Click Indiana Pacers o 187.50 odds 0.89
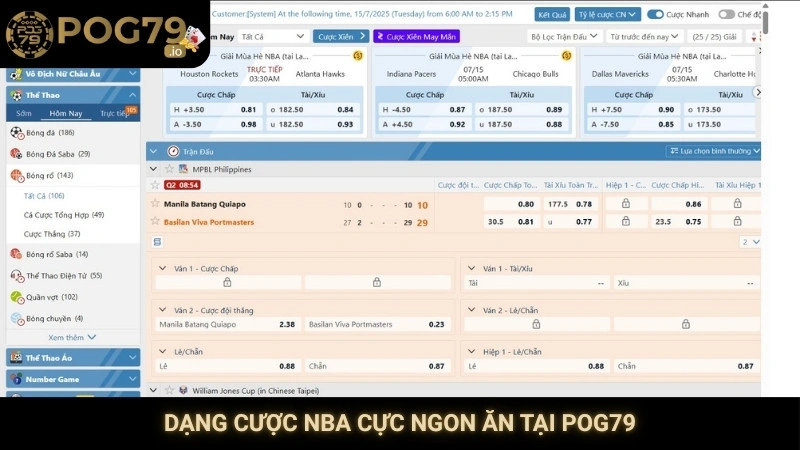 tap(520, 109)
